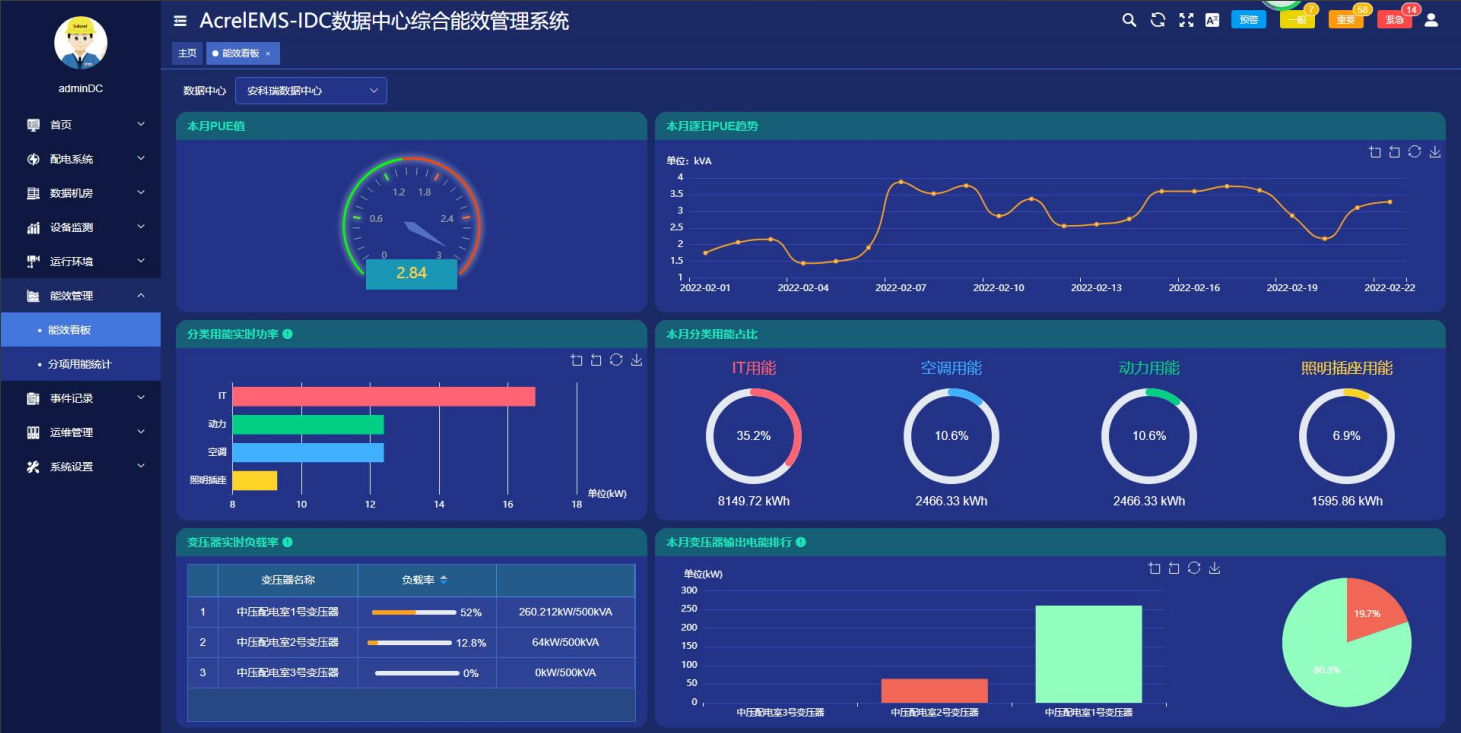
Task: Click area zoom icon on 分类用能实时功率 chart
Action: pos(576,360)
